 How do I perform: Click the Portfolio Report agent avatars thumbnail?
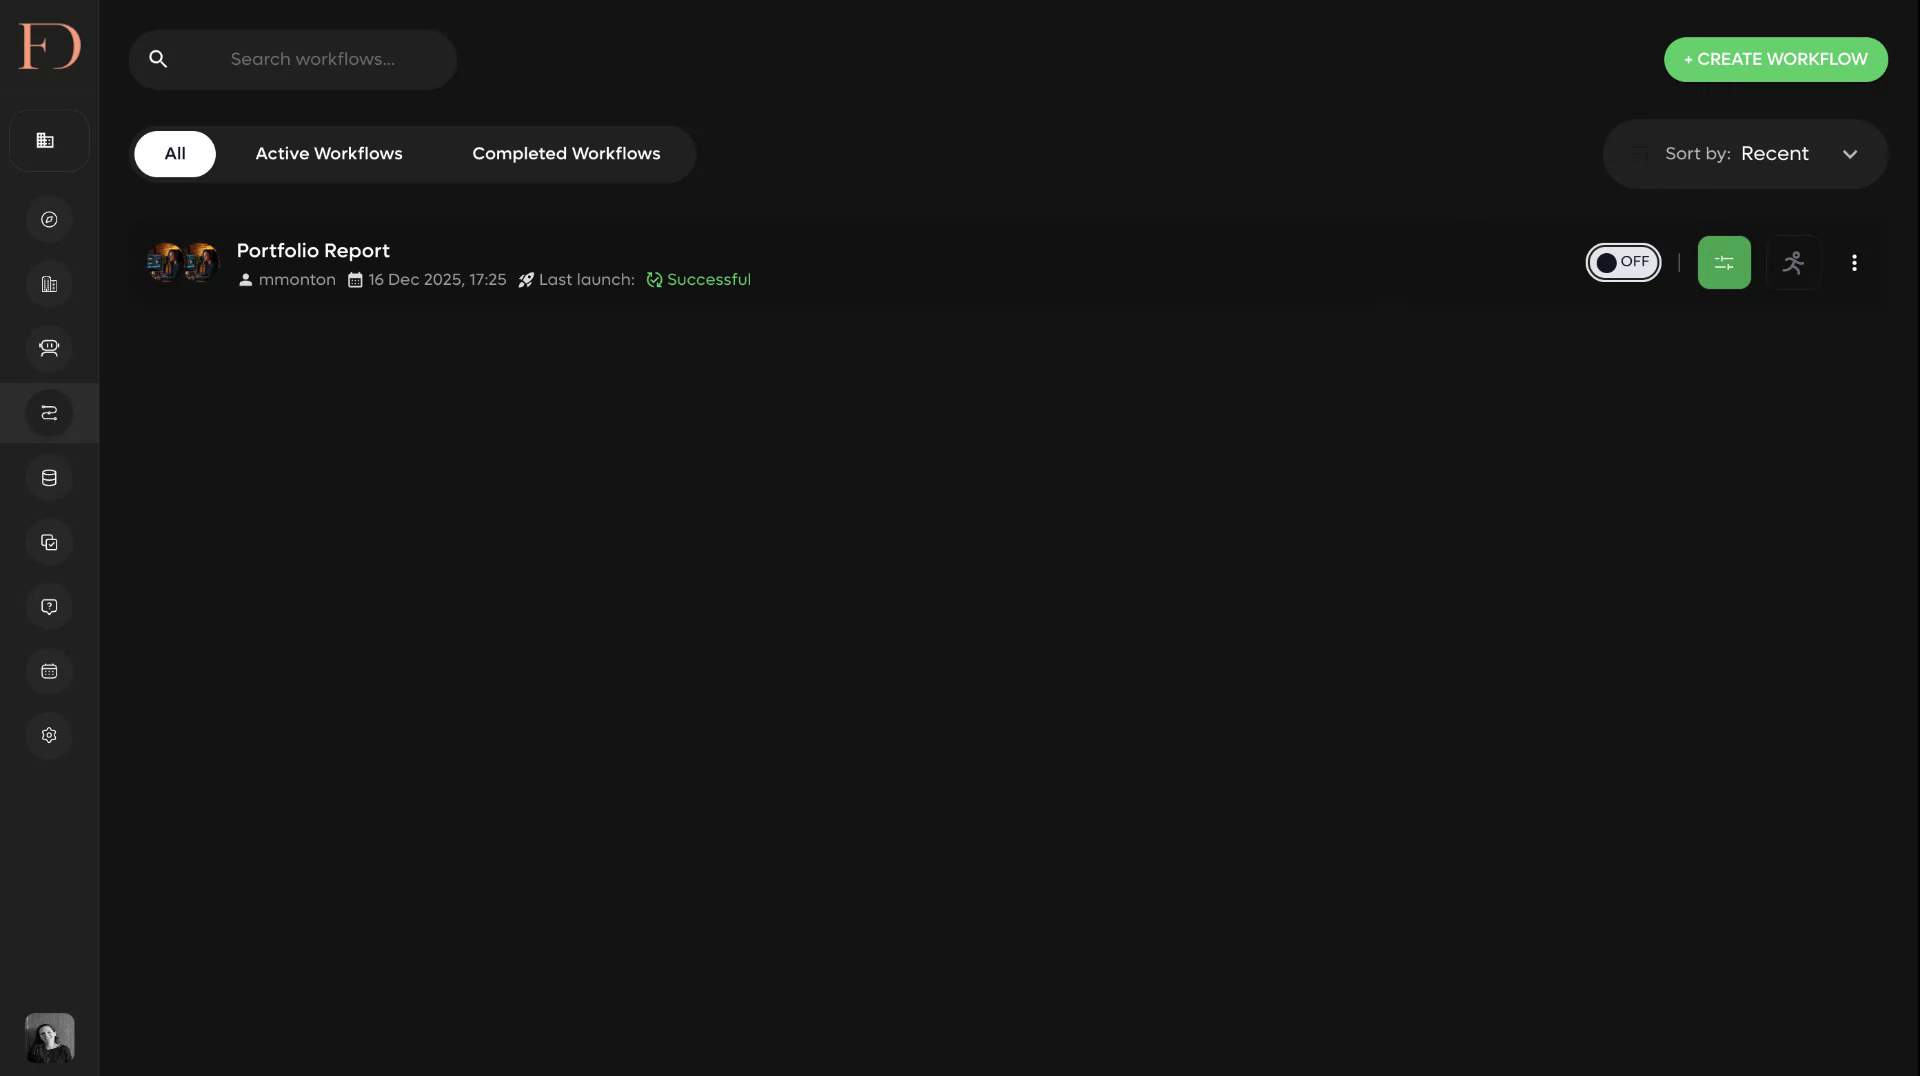182,263
